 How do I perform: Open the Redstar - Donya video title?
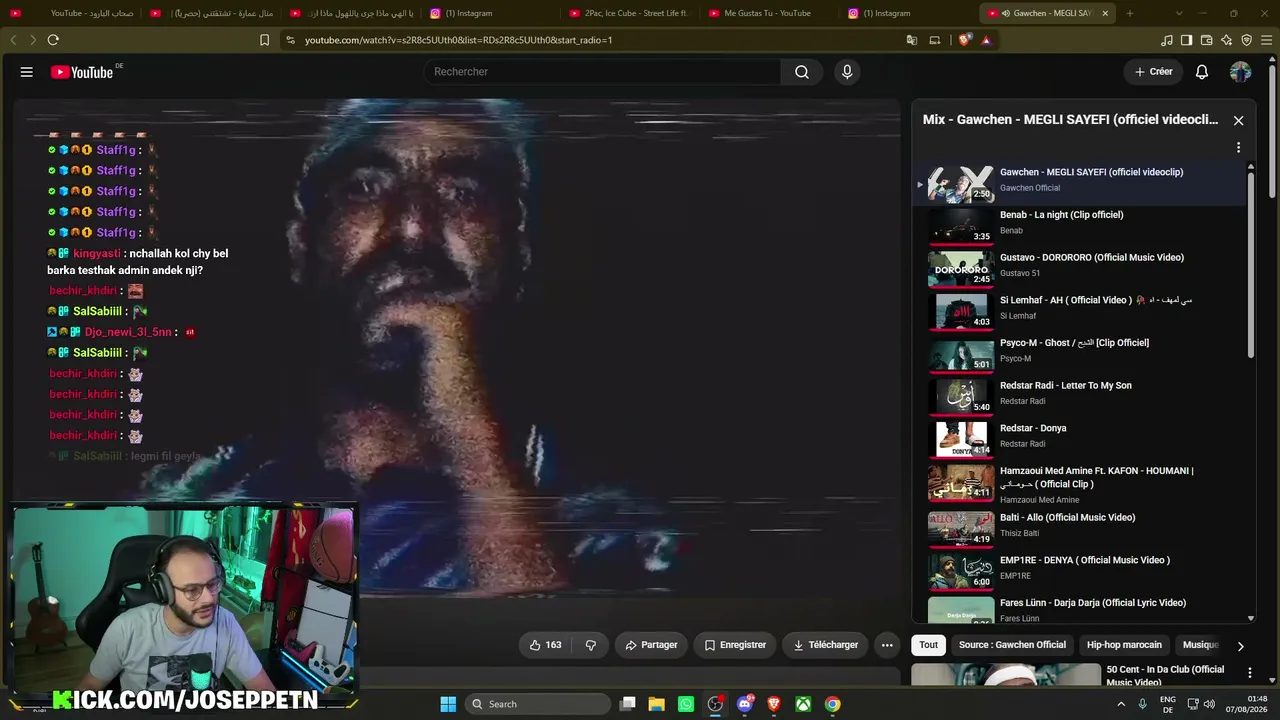tap(1033, 428)
